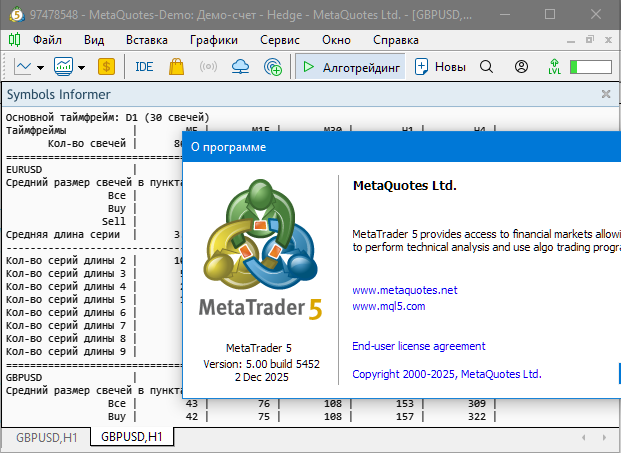This screenshot has width=621, height=453.
Task: Open the IDE MetaEditor button
Action: tap(144, 67)
